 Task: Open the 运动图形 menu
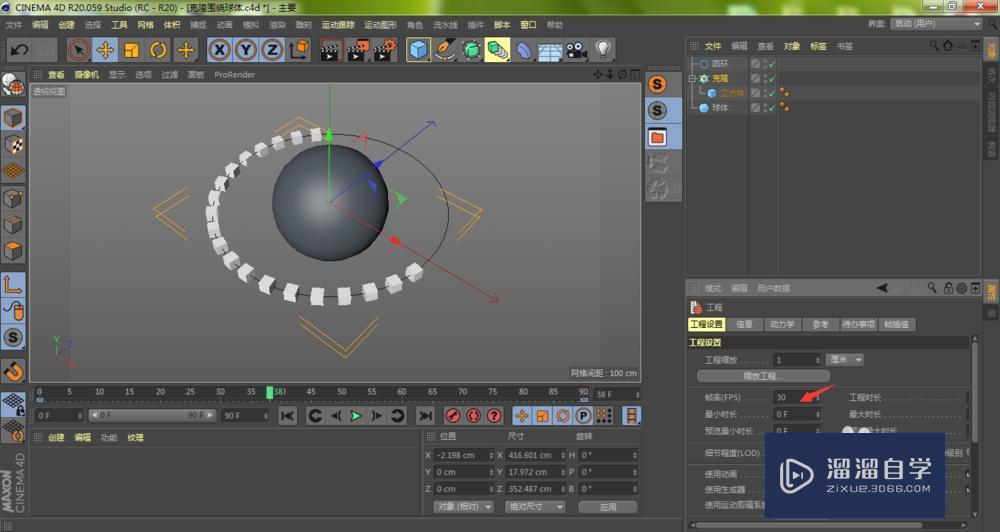[x=381, y=25]
